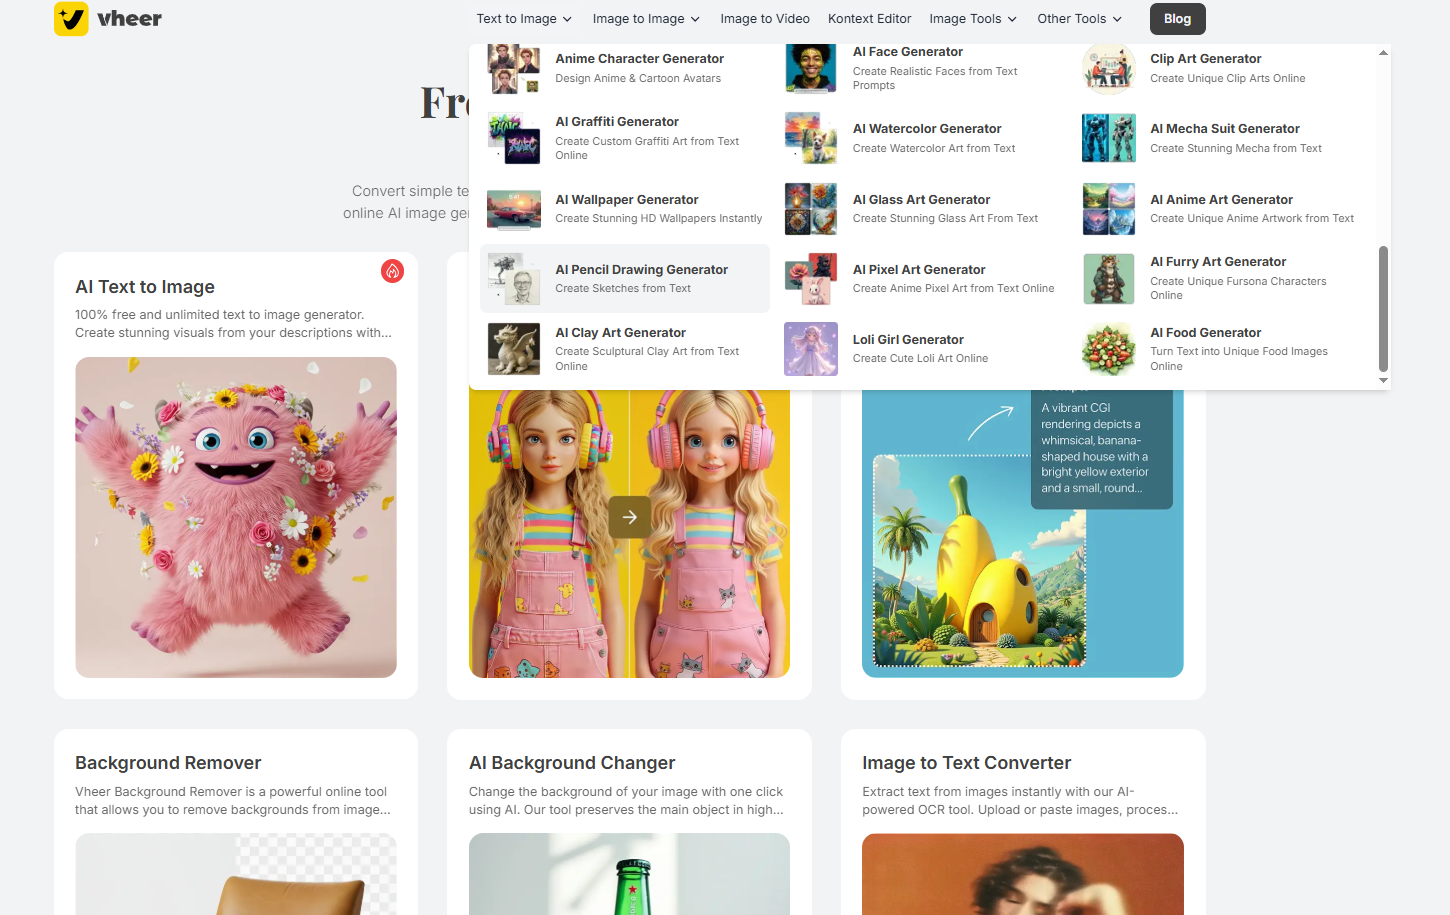Click dropdown menu scrollbar down arrow
1450x915 pixels.
(1383, 381)
